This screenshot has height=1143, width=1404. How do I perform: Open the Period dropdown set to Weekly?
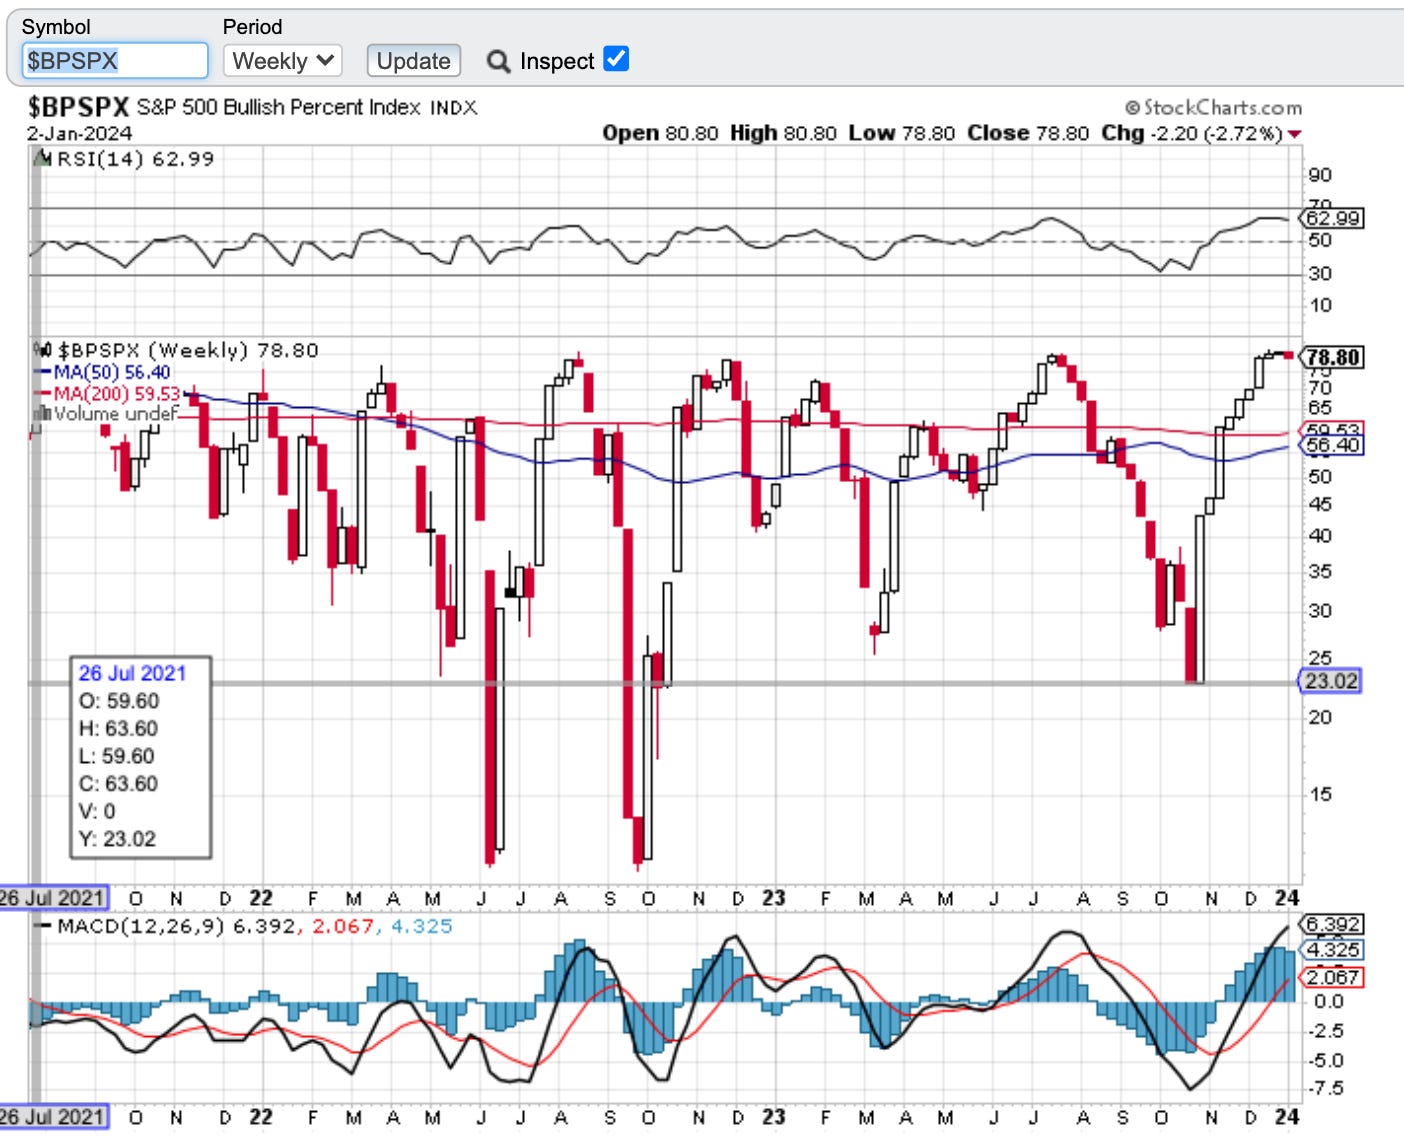click(283, 61)
